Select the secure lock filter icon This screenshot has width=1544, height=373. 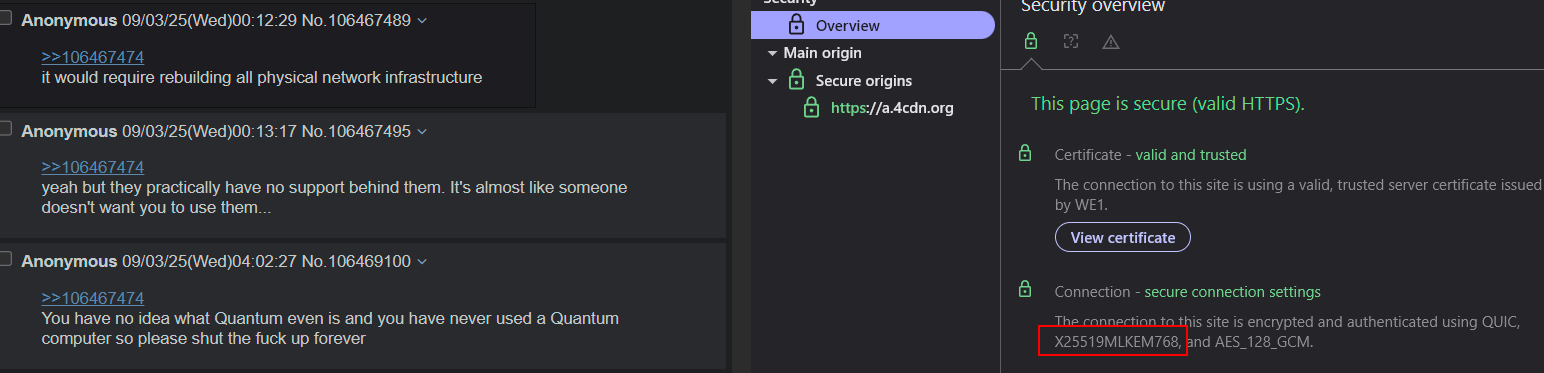pyautogui.click(x=1031, y=41)
